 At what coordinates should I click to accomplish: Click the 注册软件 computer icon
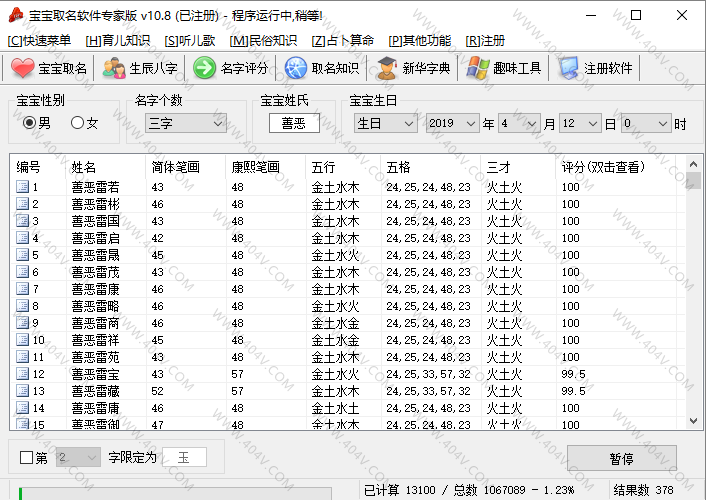pyautogui.click(x=569, y=68)
